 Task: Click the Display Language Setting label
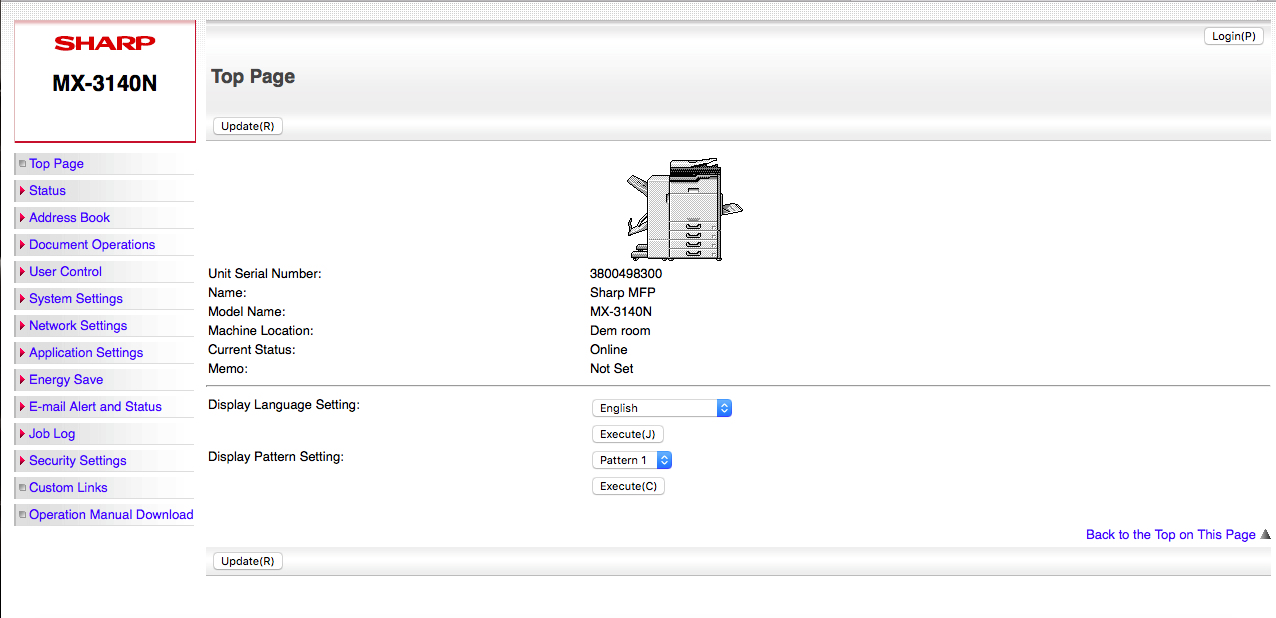click(284, 404)
